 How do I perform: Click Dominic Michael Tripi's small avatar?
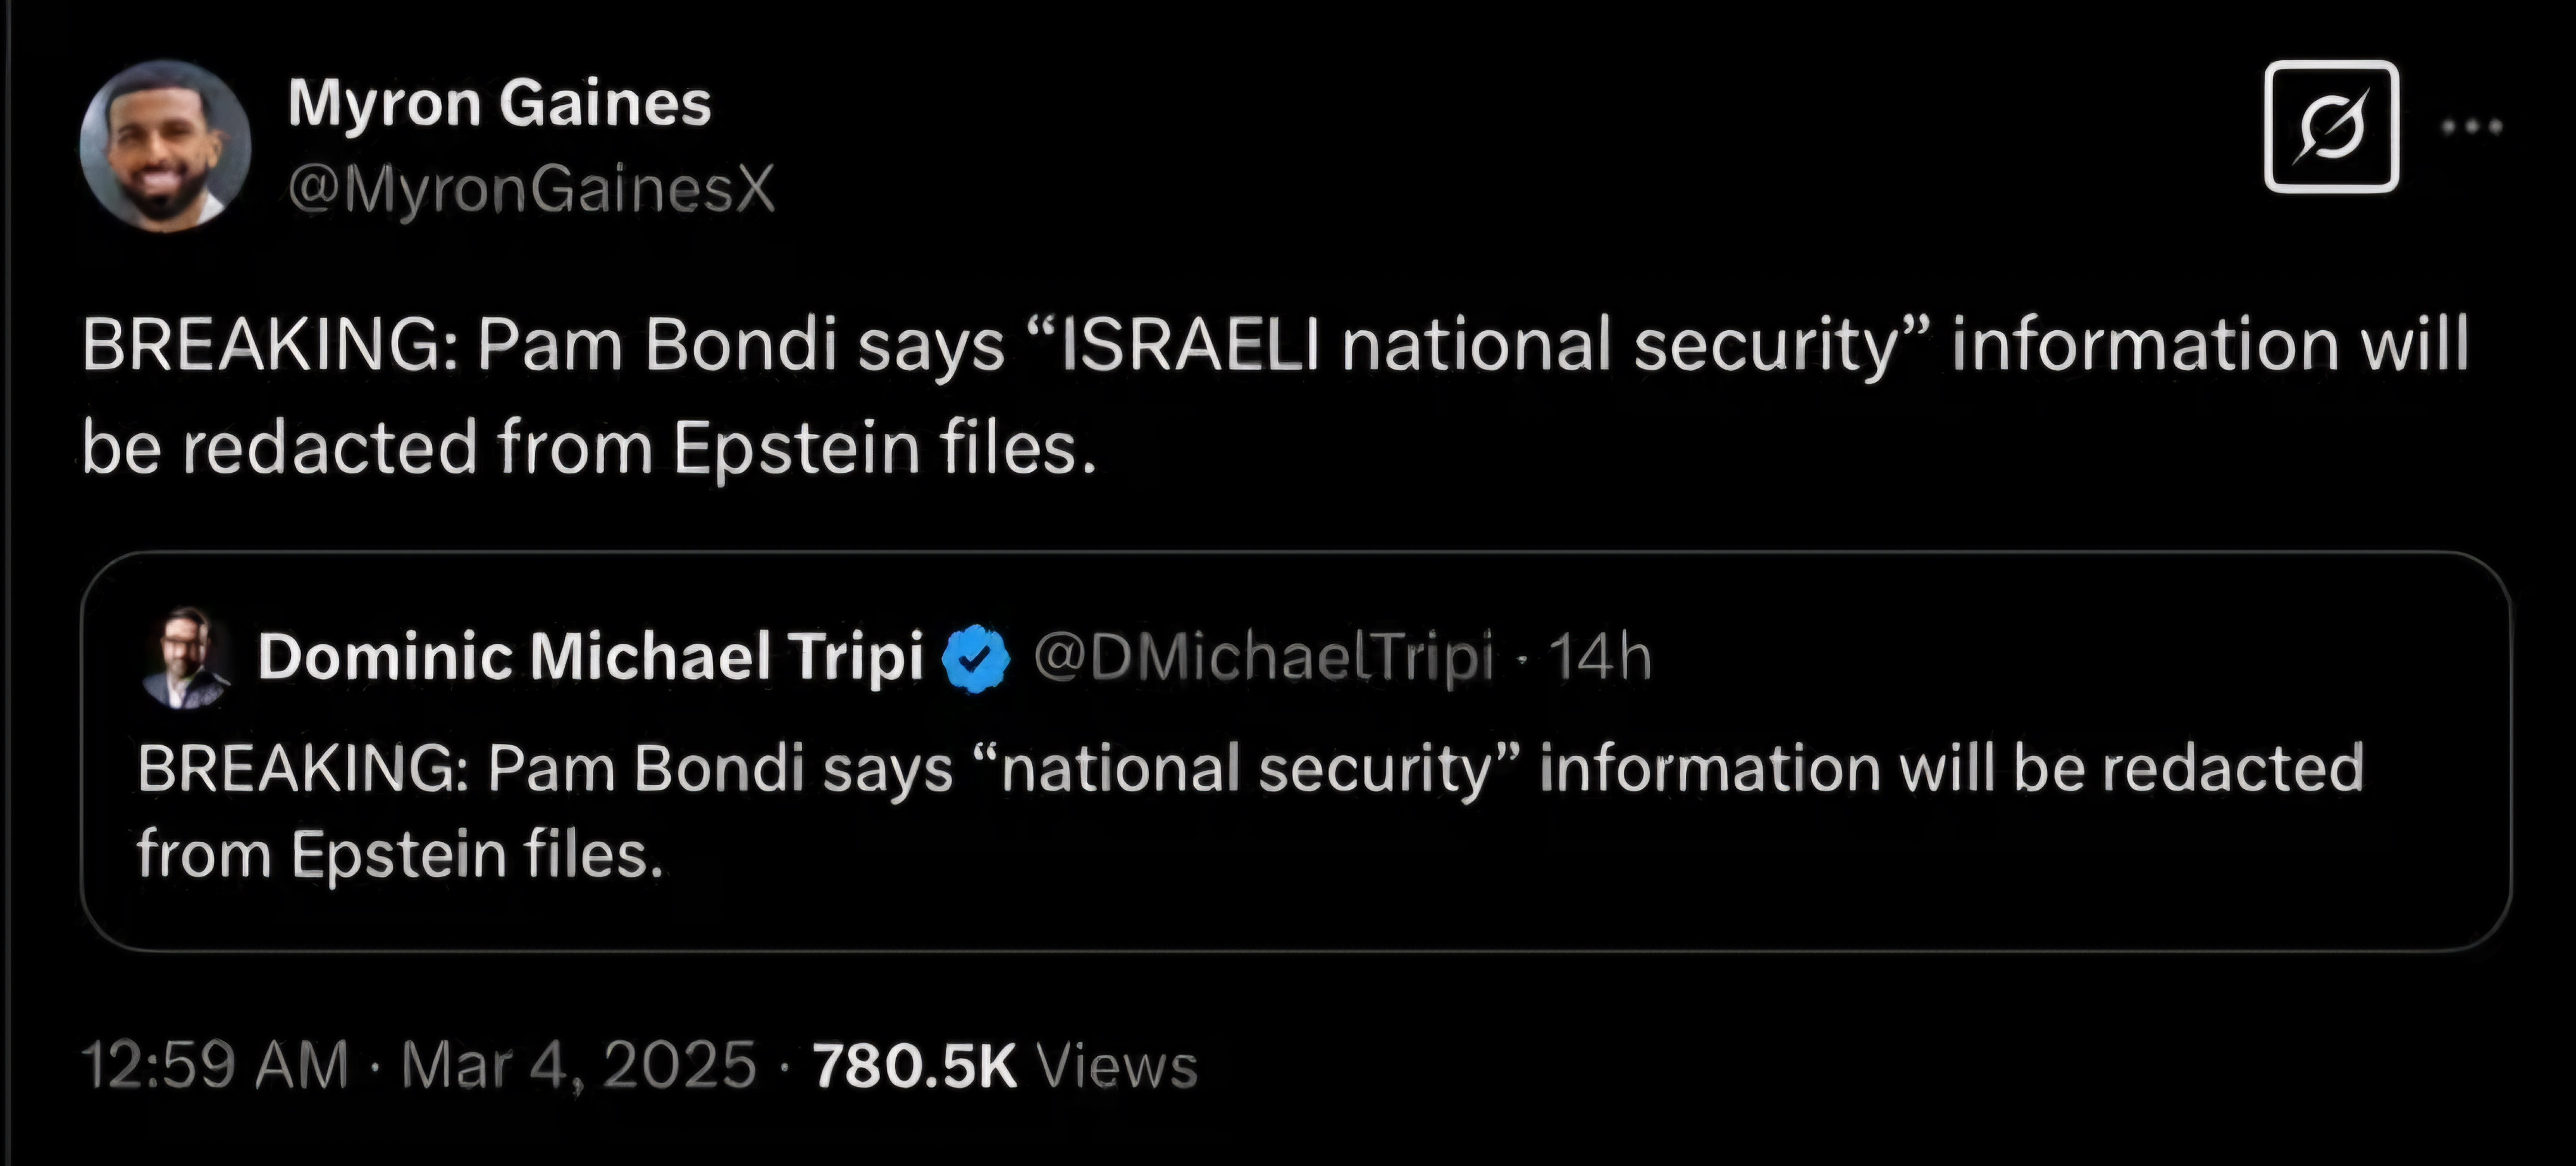[186, 657]
